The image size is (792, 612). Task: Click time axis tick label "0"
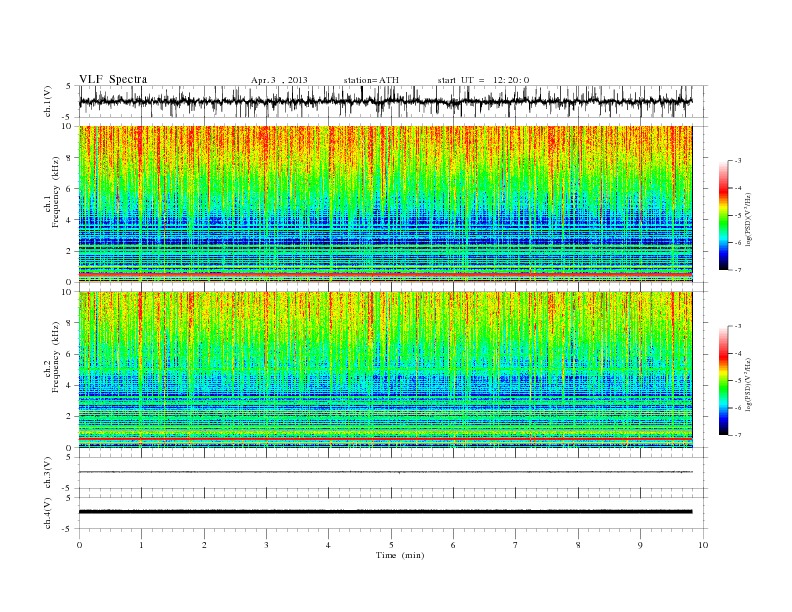click(x=79, y=545)
